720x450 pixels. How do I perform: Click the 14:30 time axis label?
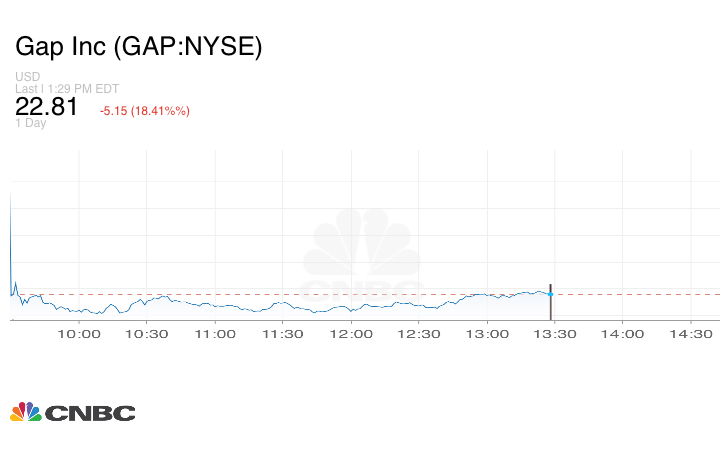[x=691, y=334]
